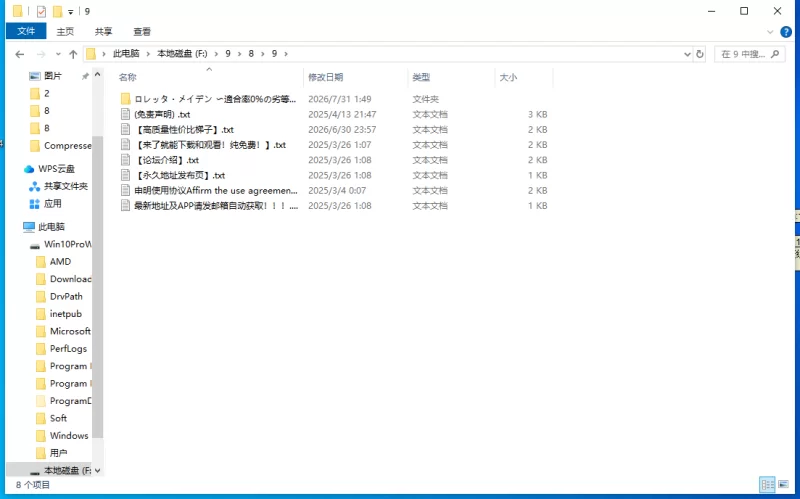The width and height of the screenshot is (800, 499).
Task: Select the 【永久地址发布页】.txt file
Action: [x=180, y=176]
